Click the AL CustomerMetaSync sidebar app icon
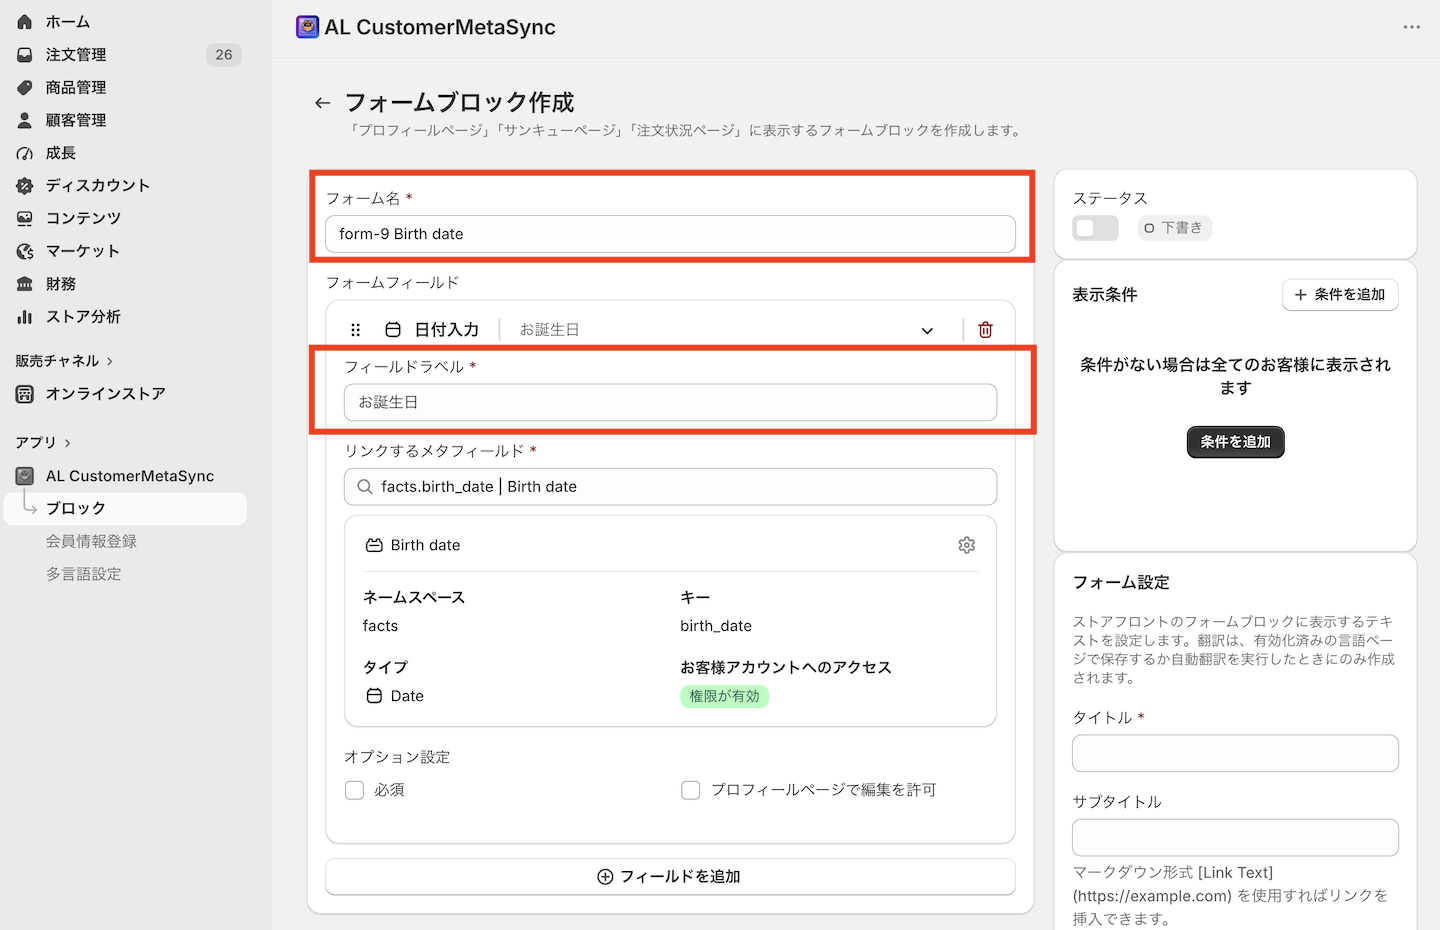 click(25, 476)
